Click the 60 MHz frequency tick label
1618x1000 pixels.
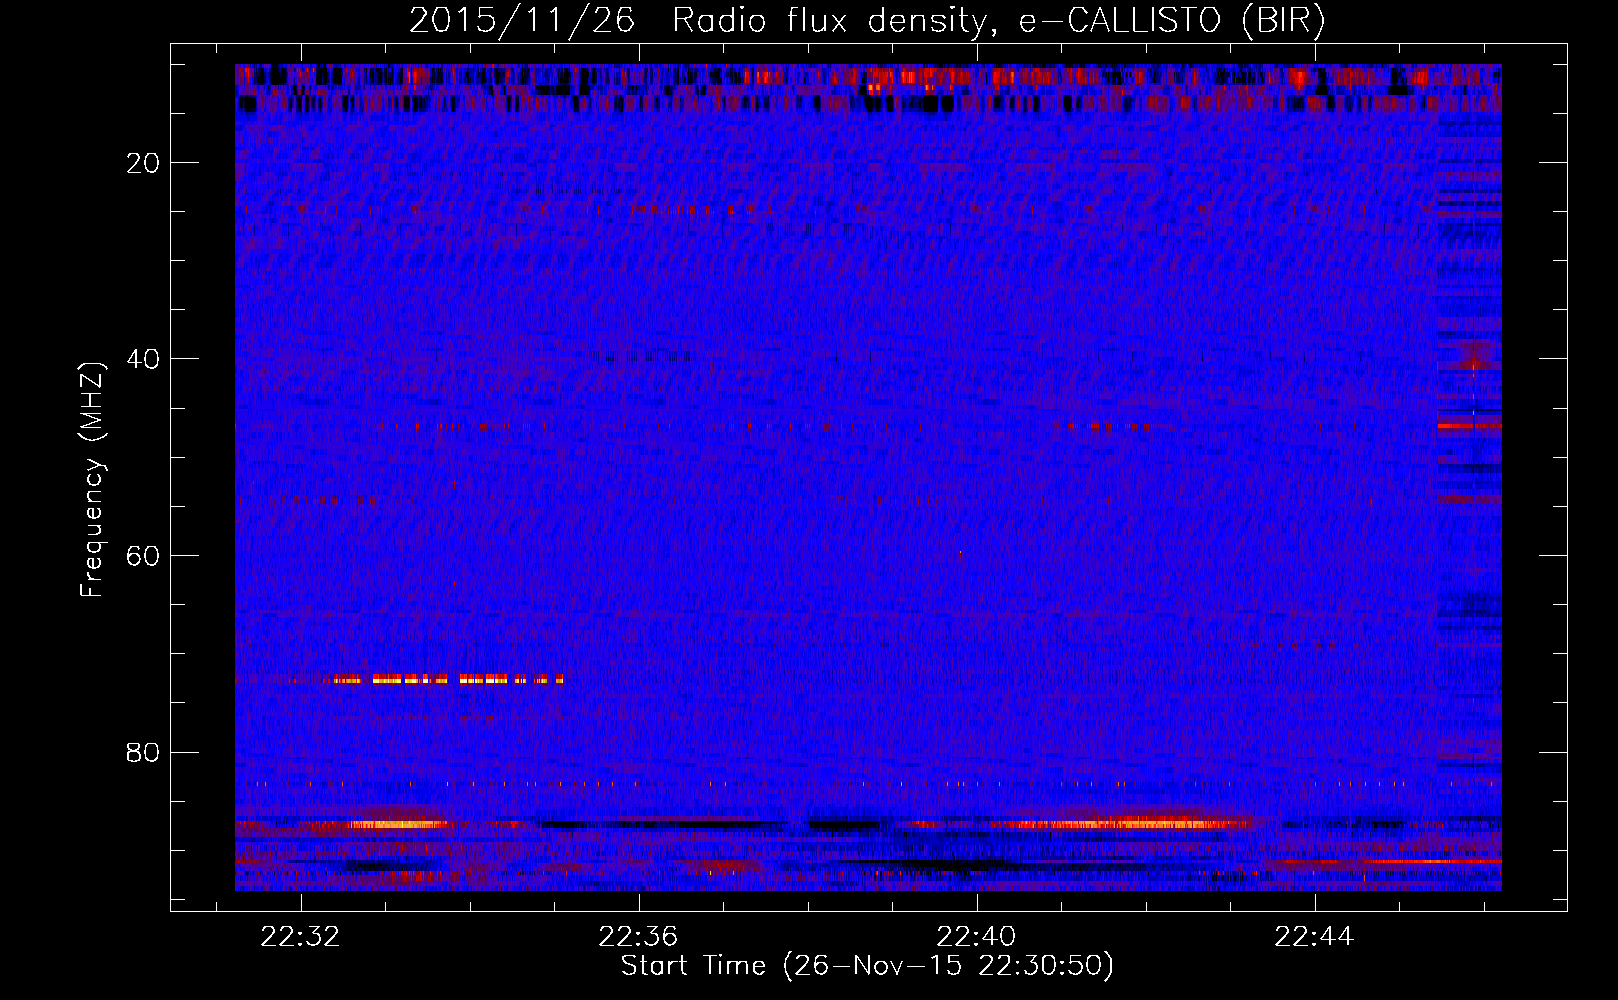coord(143,556)
